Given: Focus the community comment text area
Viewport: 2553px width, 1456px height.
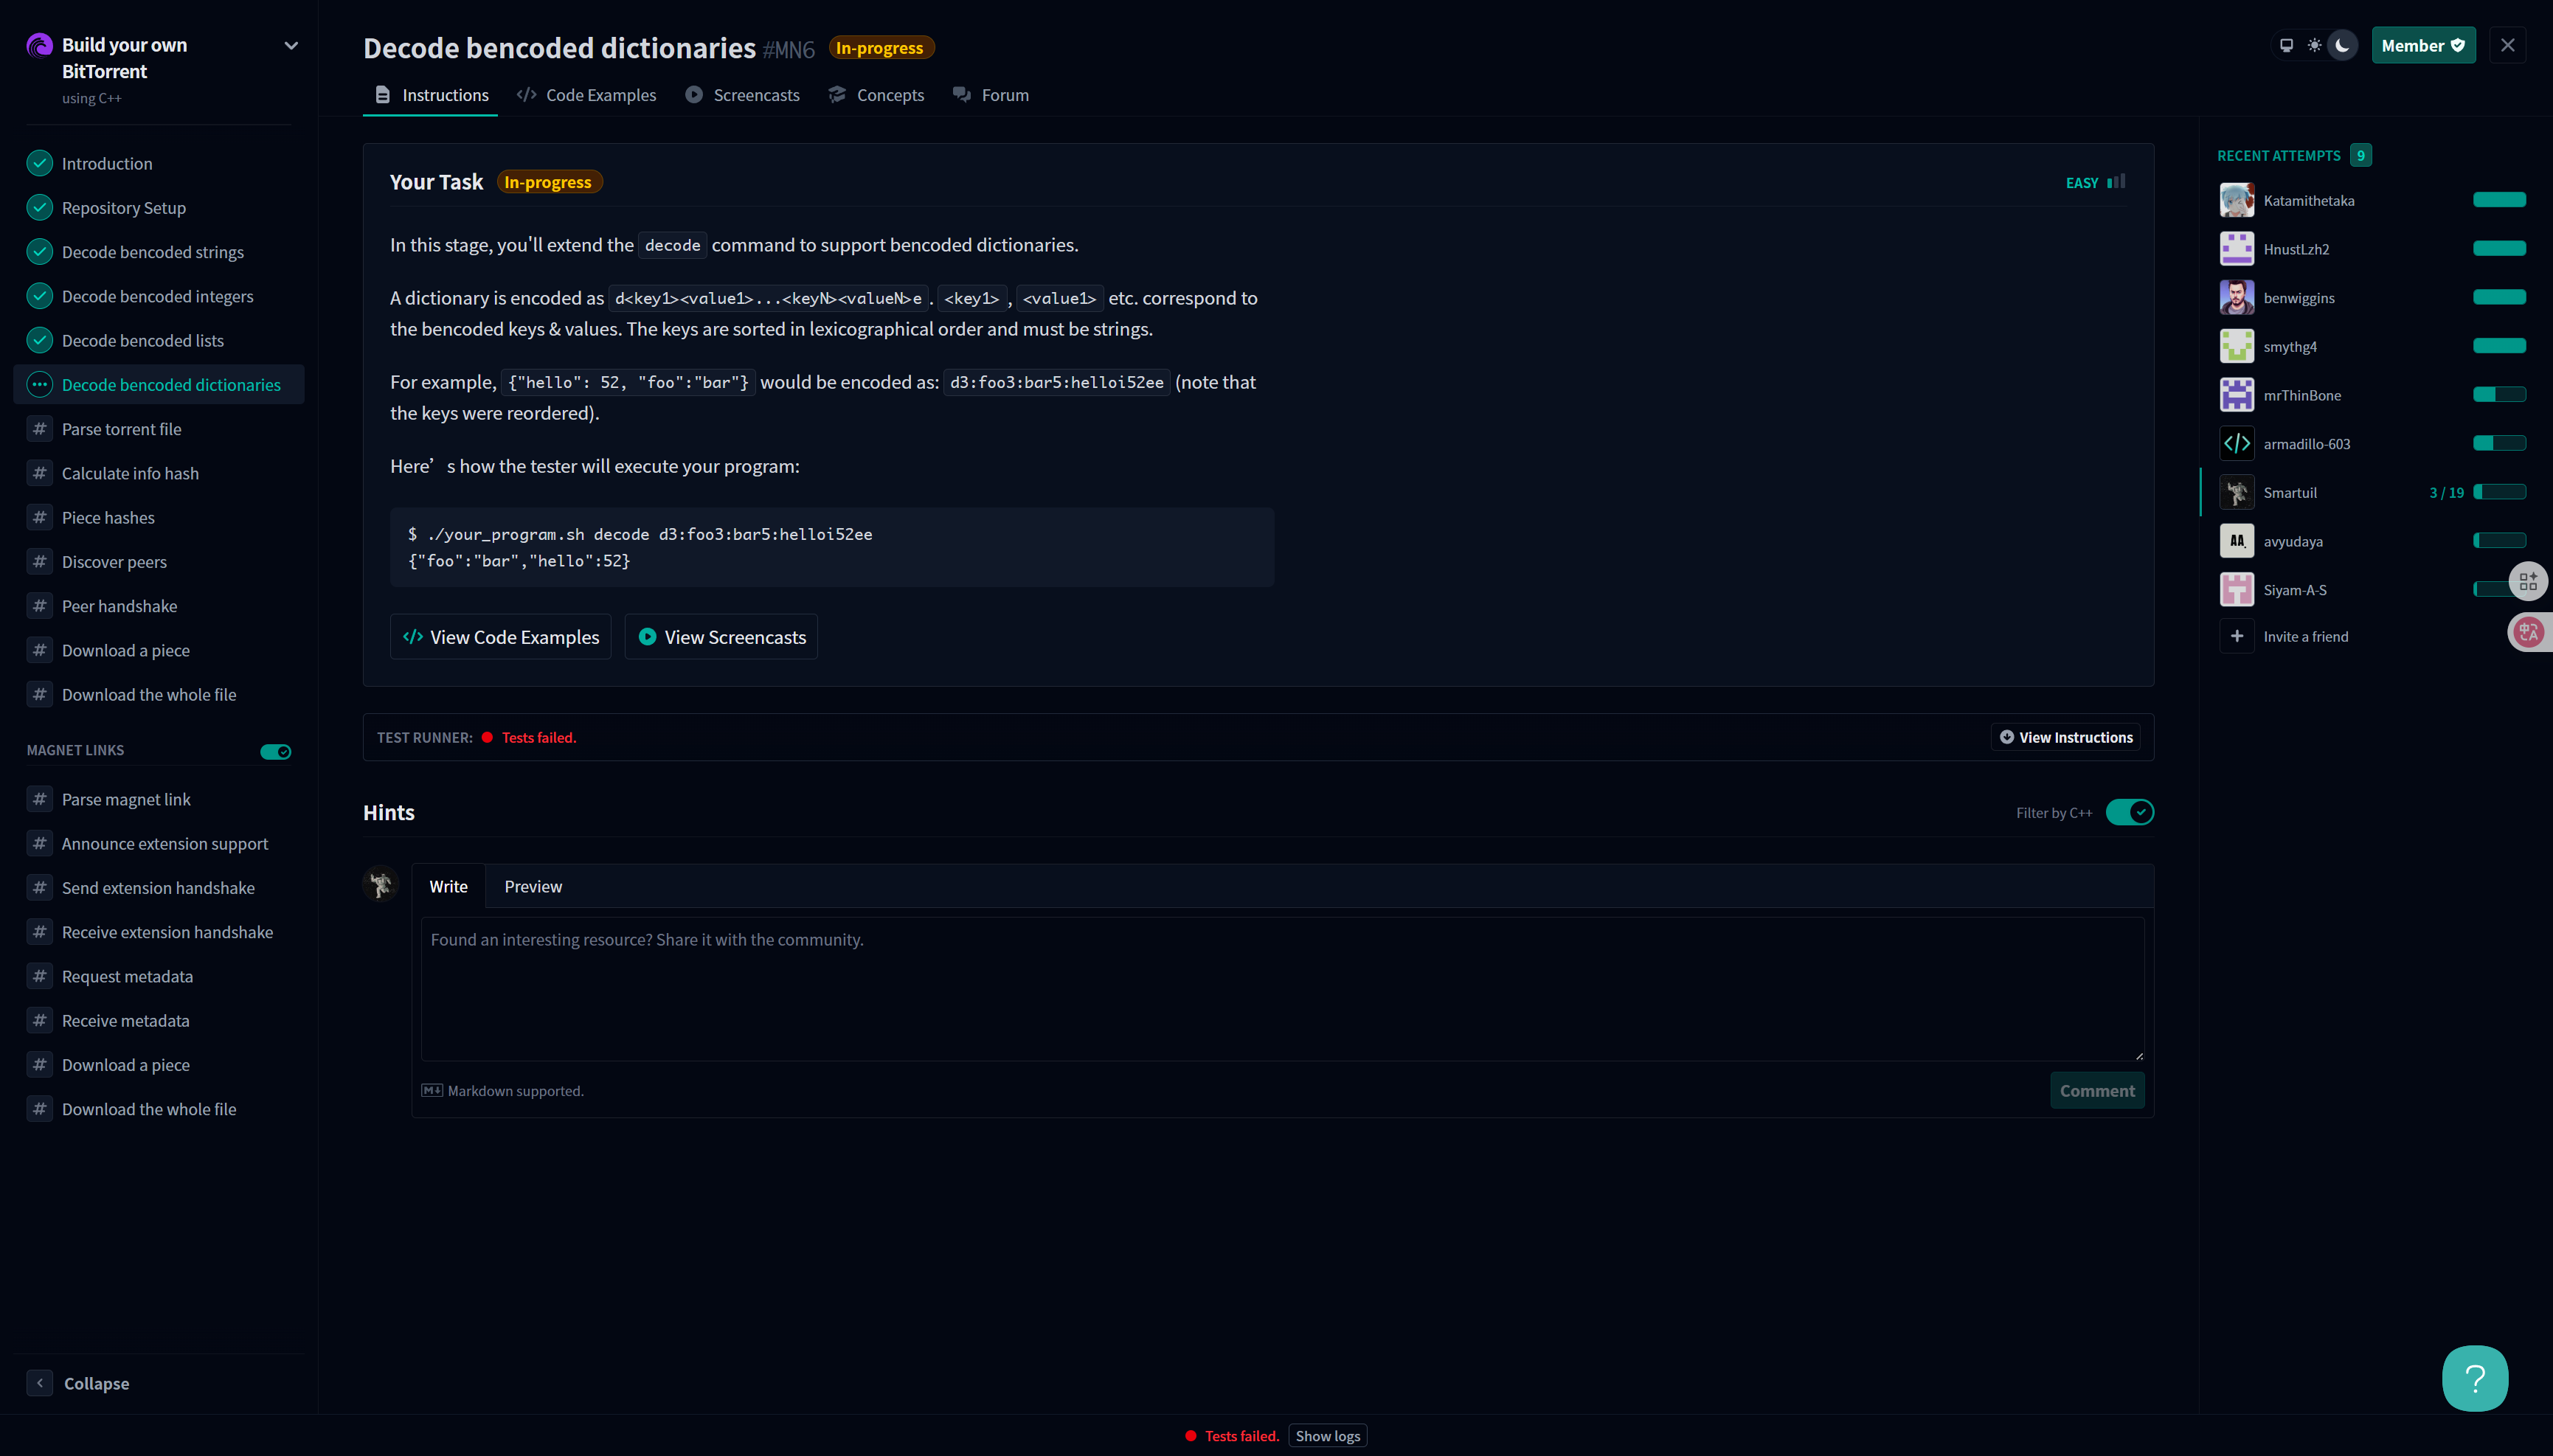Looking at the screenshot, I should 1282,988.
